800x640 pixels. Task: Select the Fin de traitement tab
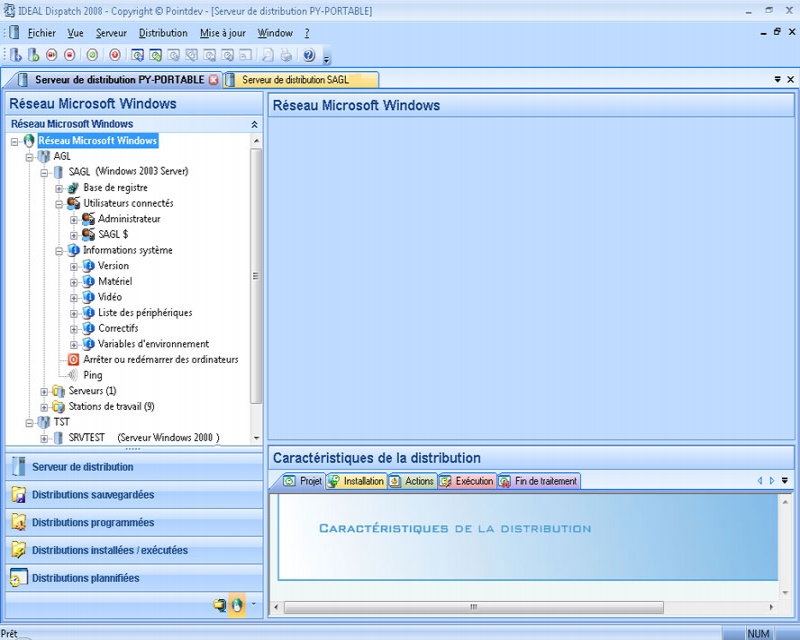pyautogui.click(x=539, y=481)
